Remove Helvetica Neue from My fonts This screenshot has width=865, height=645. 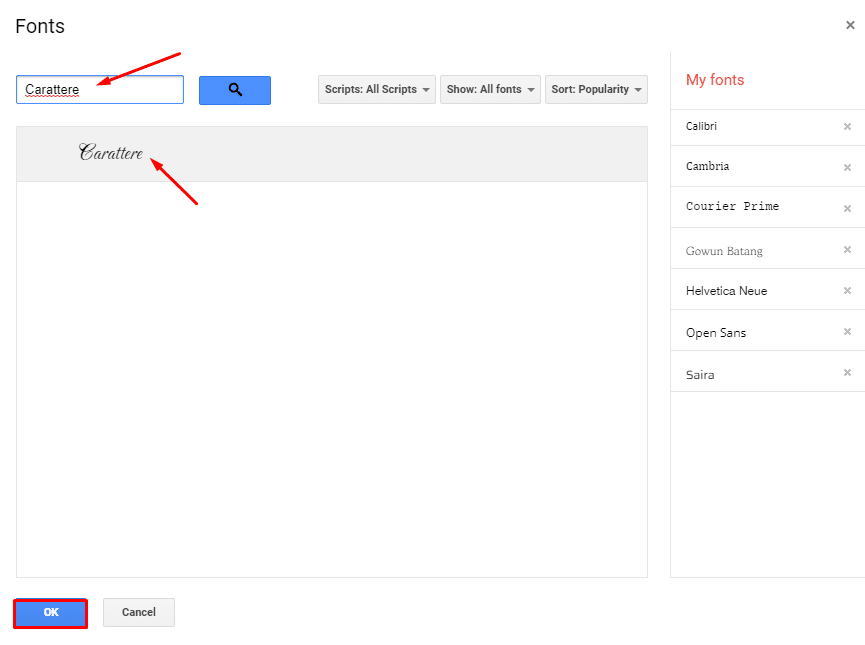tap(847, 290)
